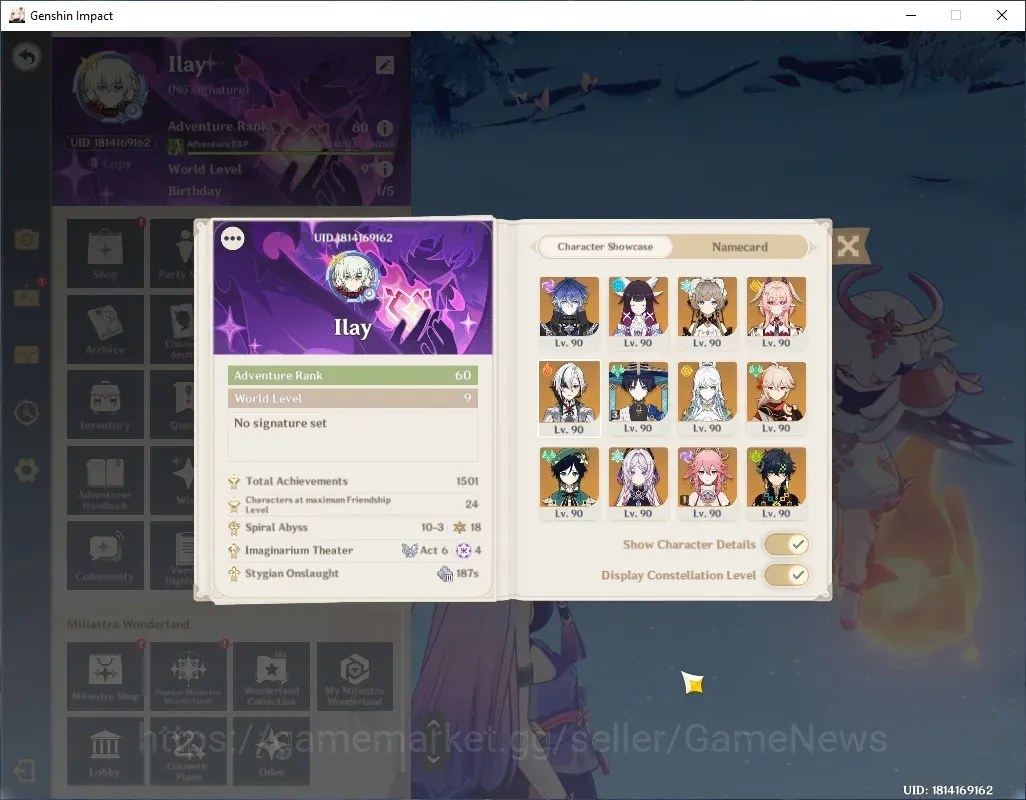Open the Lobby tile

click(x=105, y=752)
